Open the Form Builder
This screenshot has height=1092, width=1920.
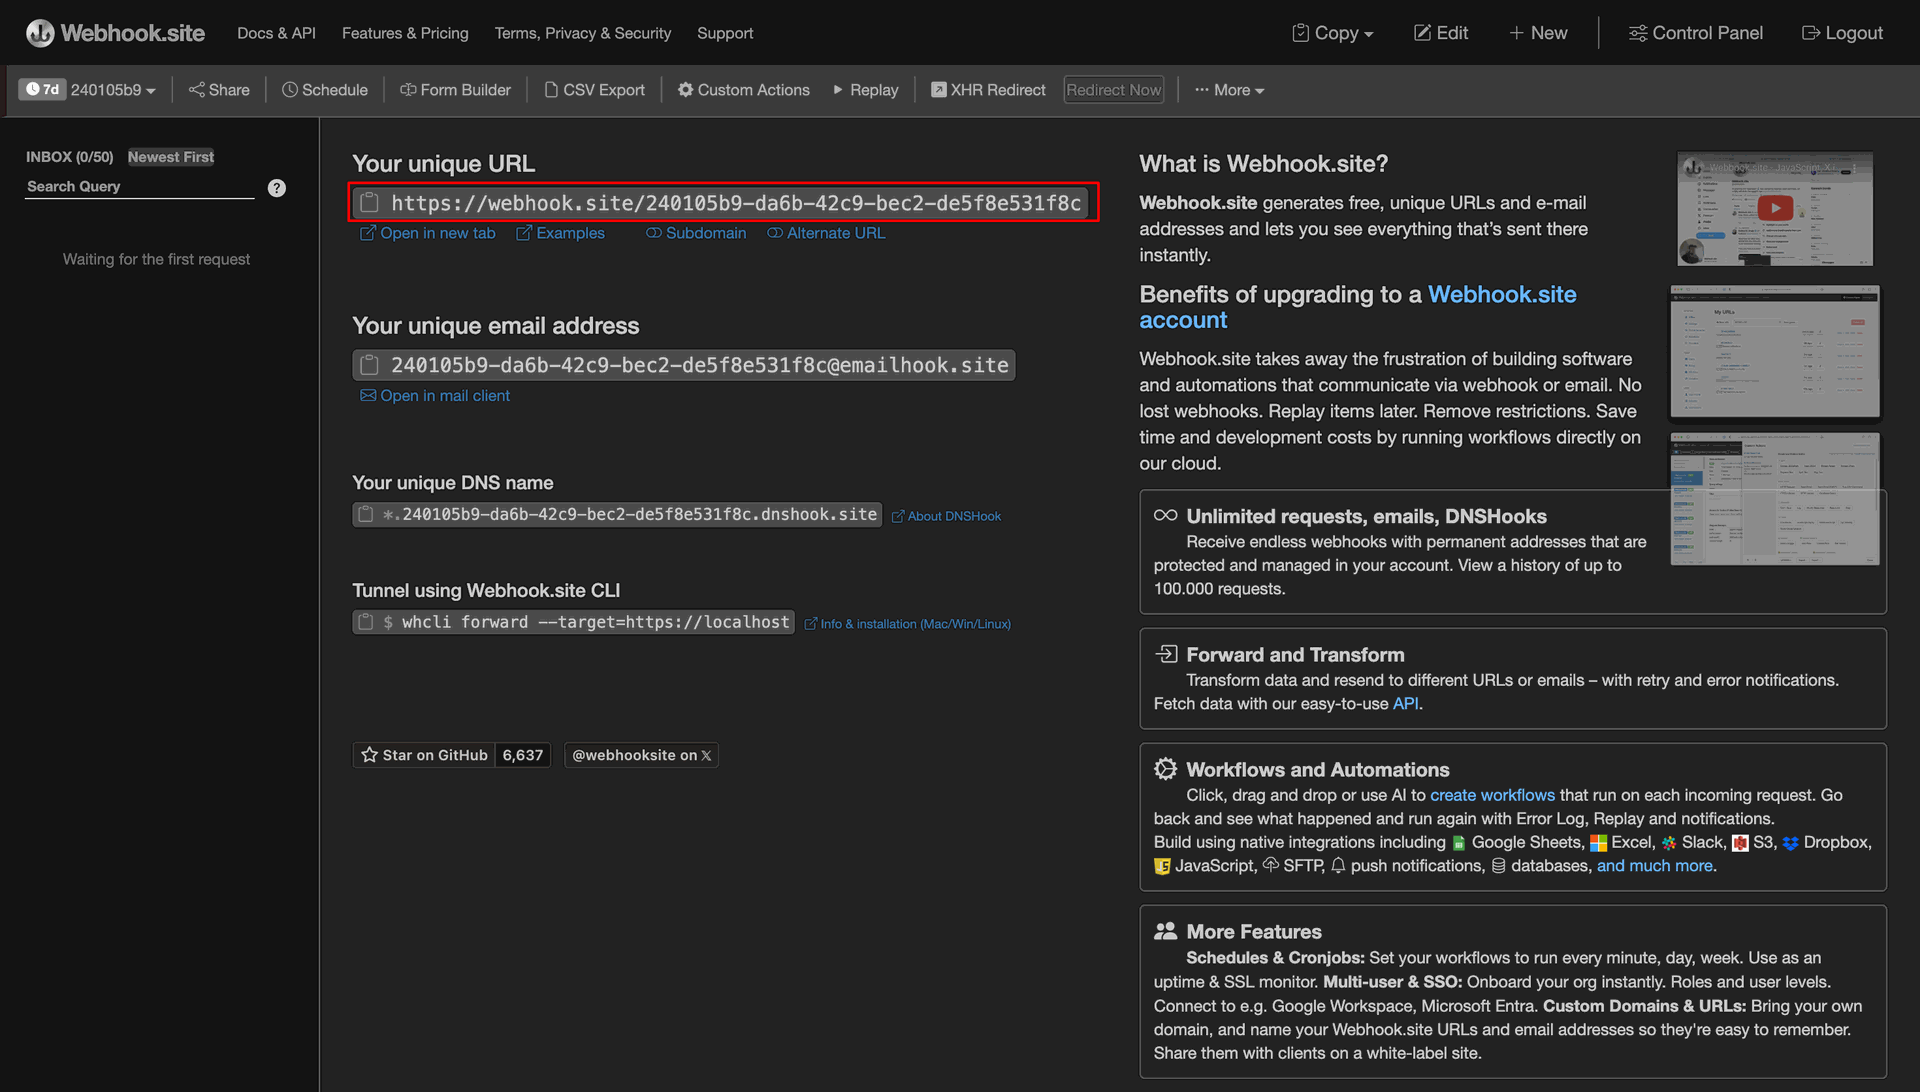[x=455, y=90]
